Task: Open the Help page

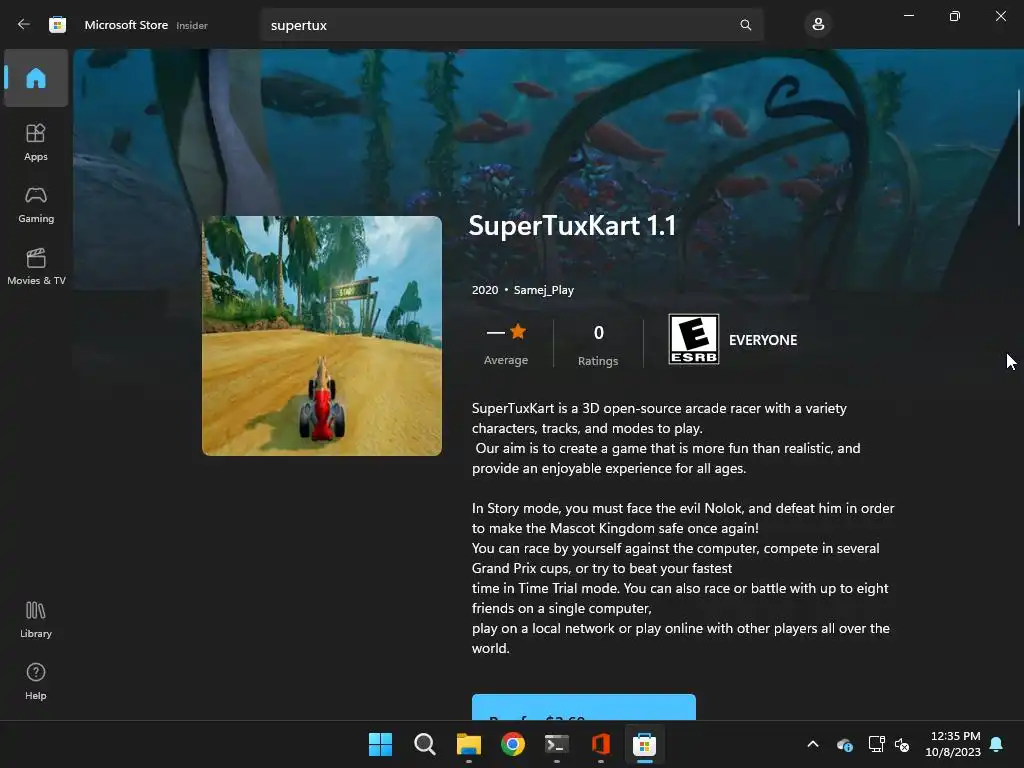Action: tap(36, 681)
